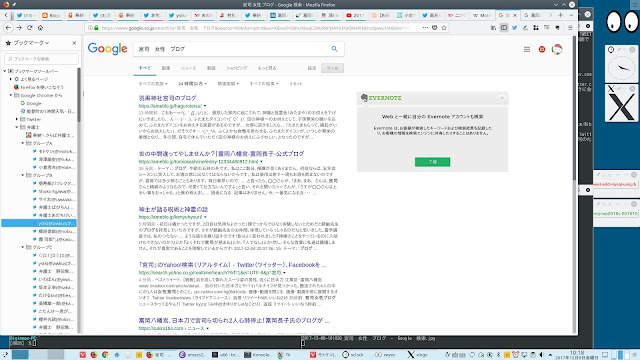The width and height of the screenshot is (640, 360).
Task: Expand the Twitter bookmark folder
Action: [17, 119]
